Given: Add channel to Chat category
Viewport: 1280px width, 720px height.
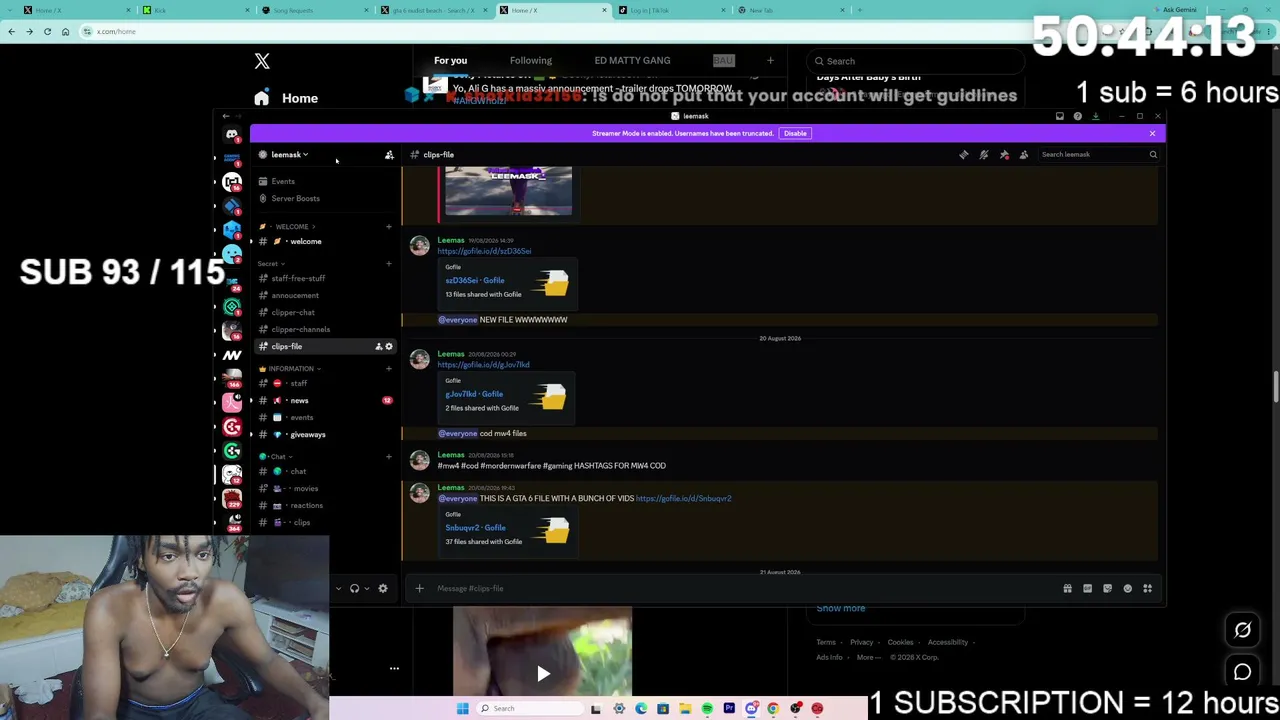Looking at the screenshot, I should (389, 457).
